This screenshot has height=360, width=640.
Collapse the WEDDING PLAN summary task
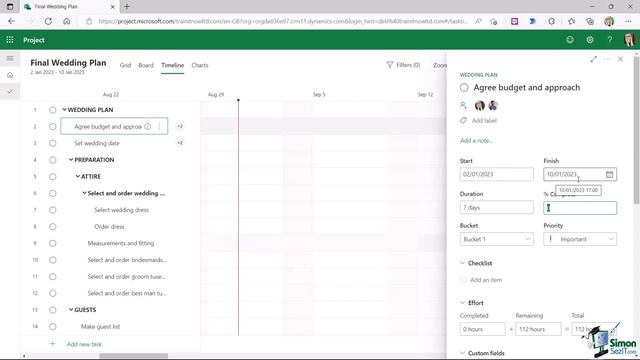point(64,109)
